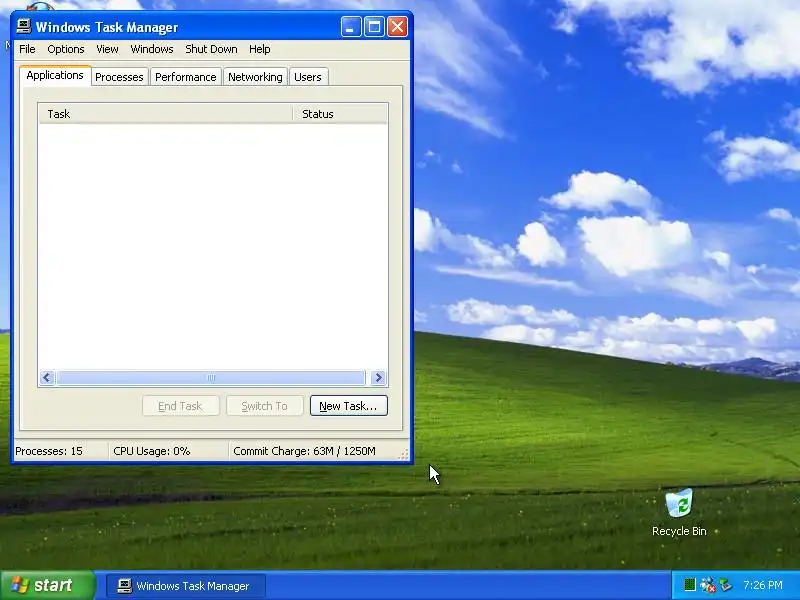The width and height of the screenshot is (800, 600).
Task: Click the Status column header
Action: tap(340, 114)
